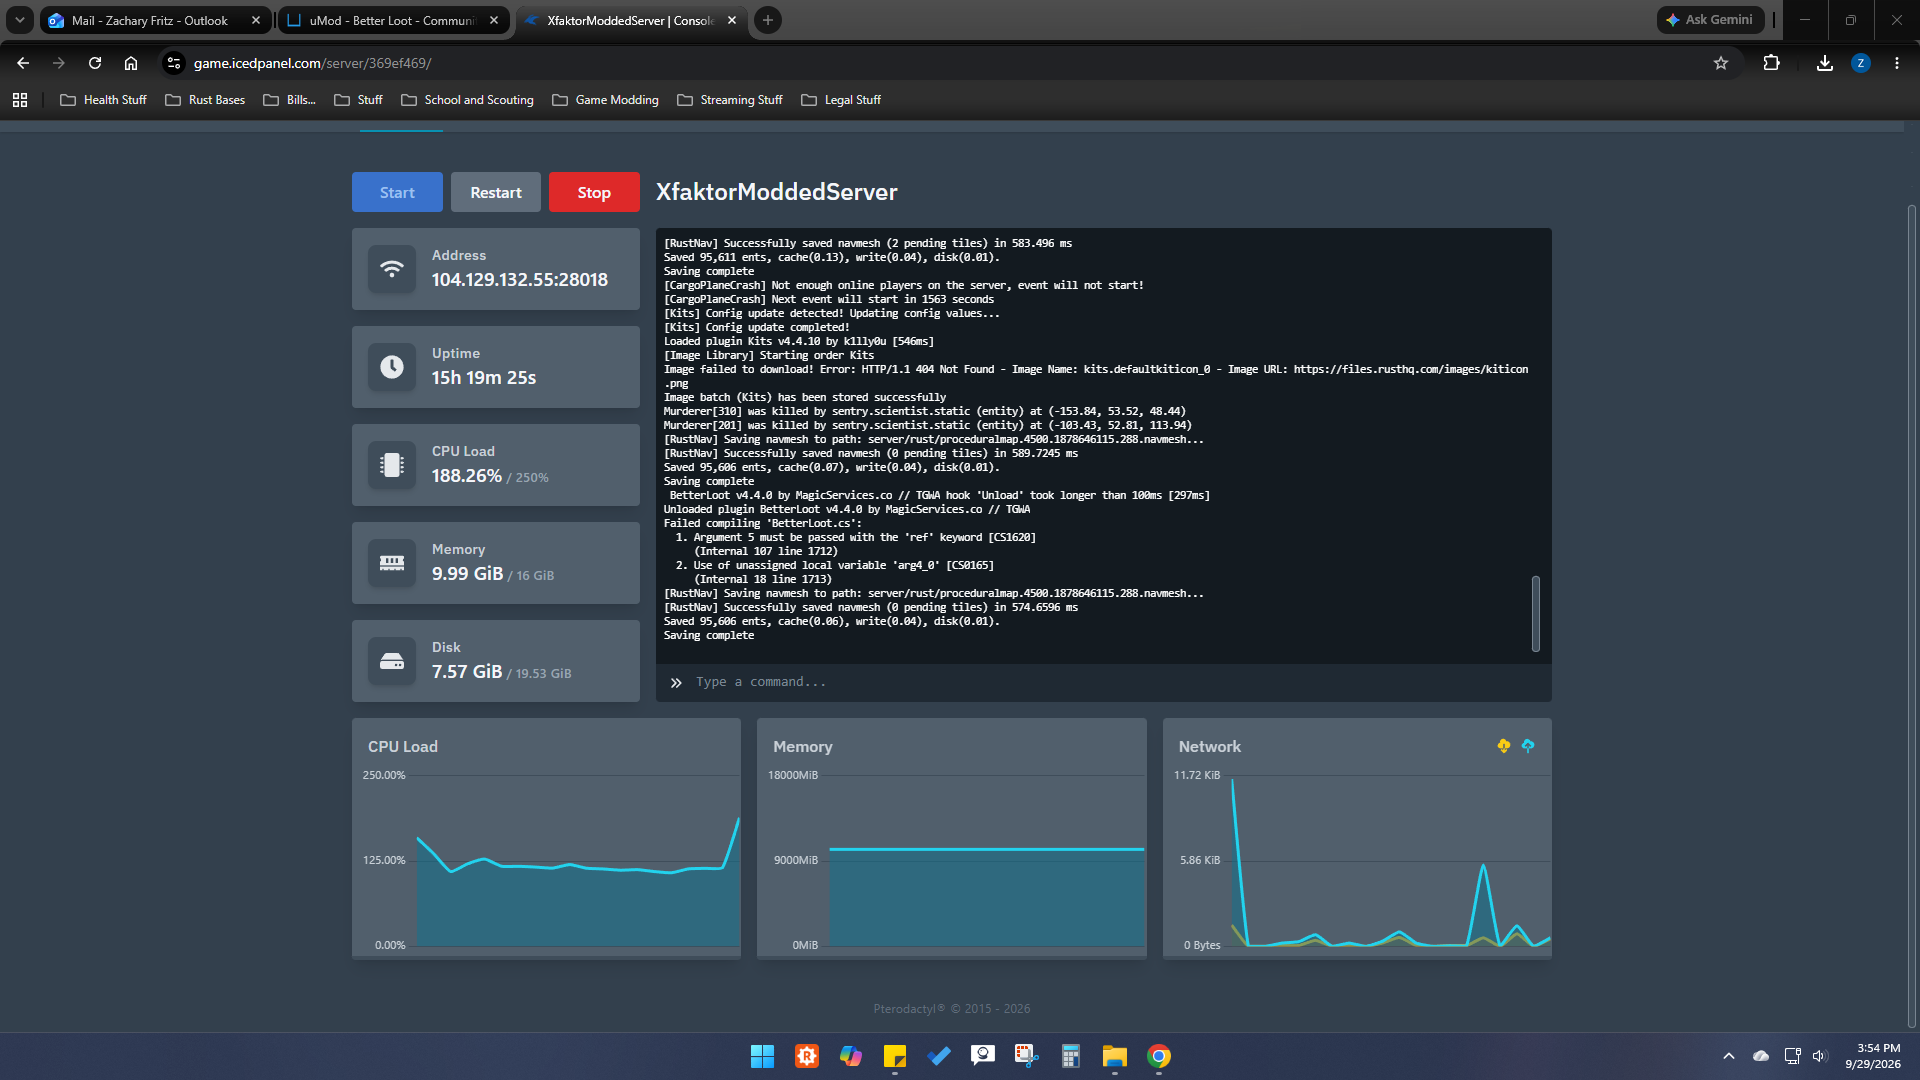
Task: Click the yellow download icon in Network panel
Action: pyautogui.click(x=1504, y=746)
